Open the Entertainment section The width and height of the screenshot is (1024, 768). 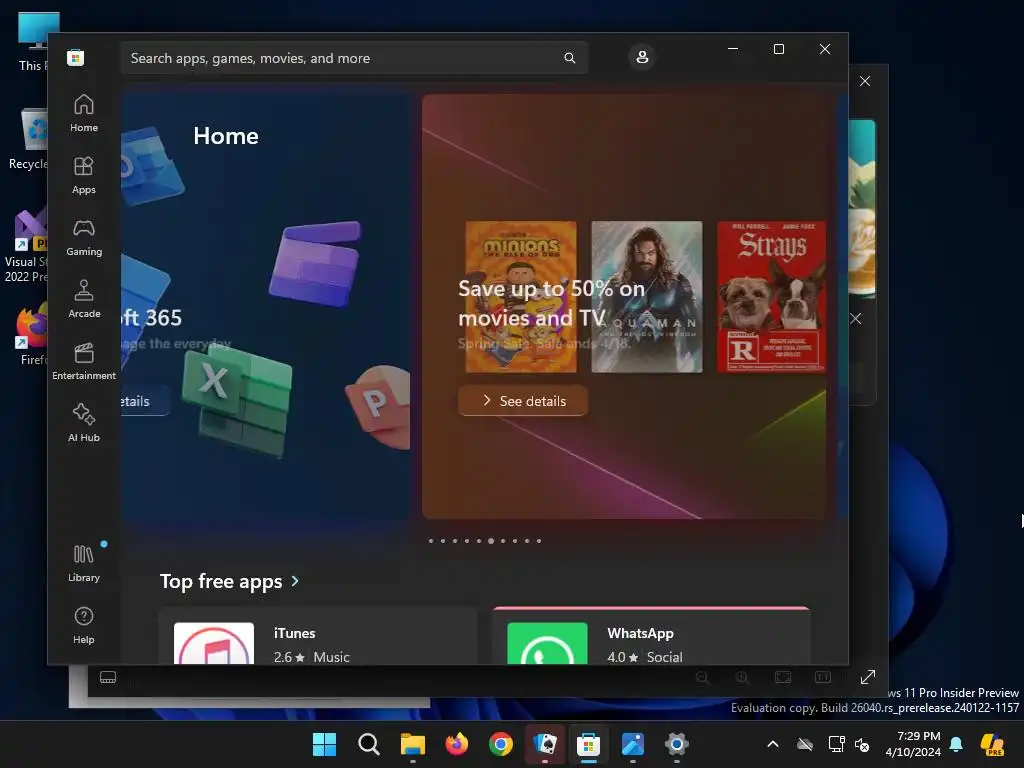click(x=84, y=362)
